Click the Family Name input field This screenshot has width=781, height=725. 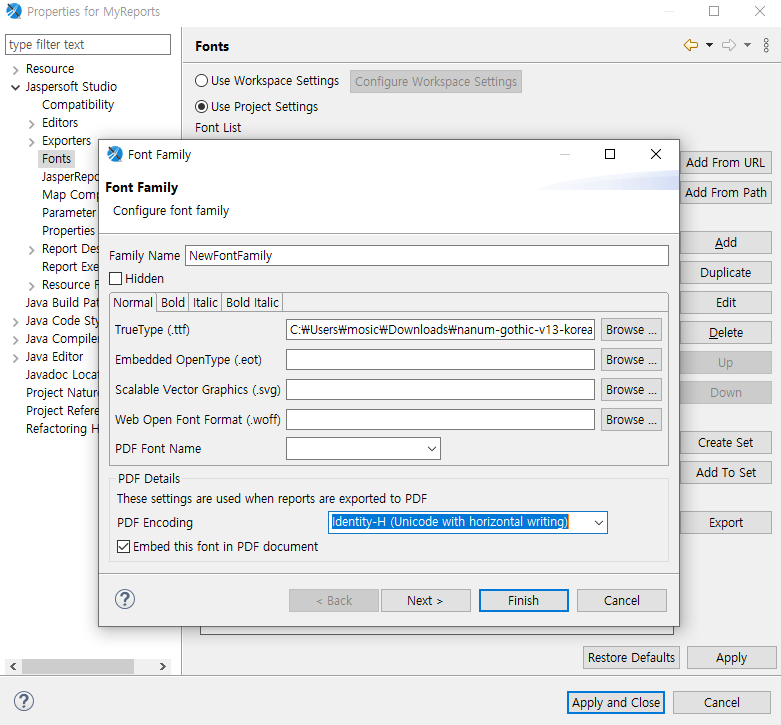[427, 255]
